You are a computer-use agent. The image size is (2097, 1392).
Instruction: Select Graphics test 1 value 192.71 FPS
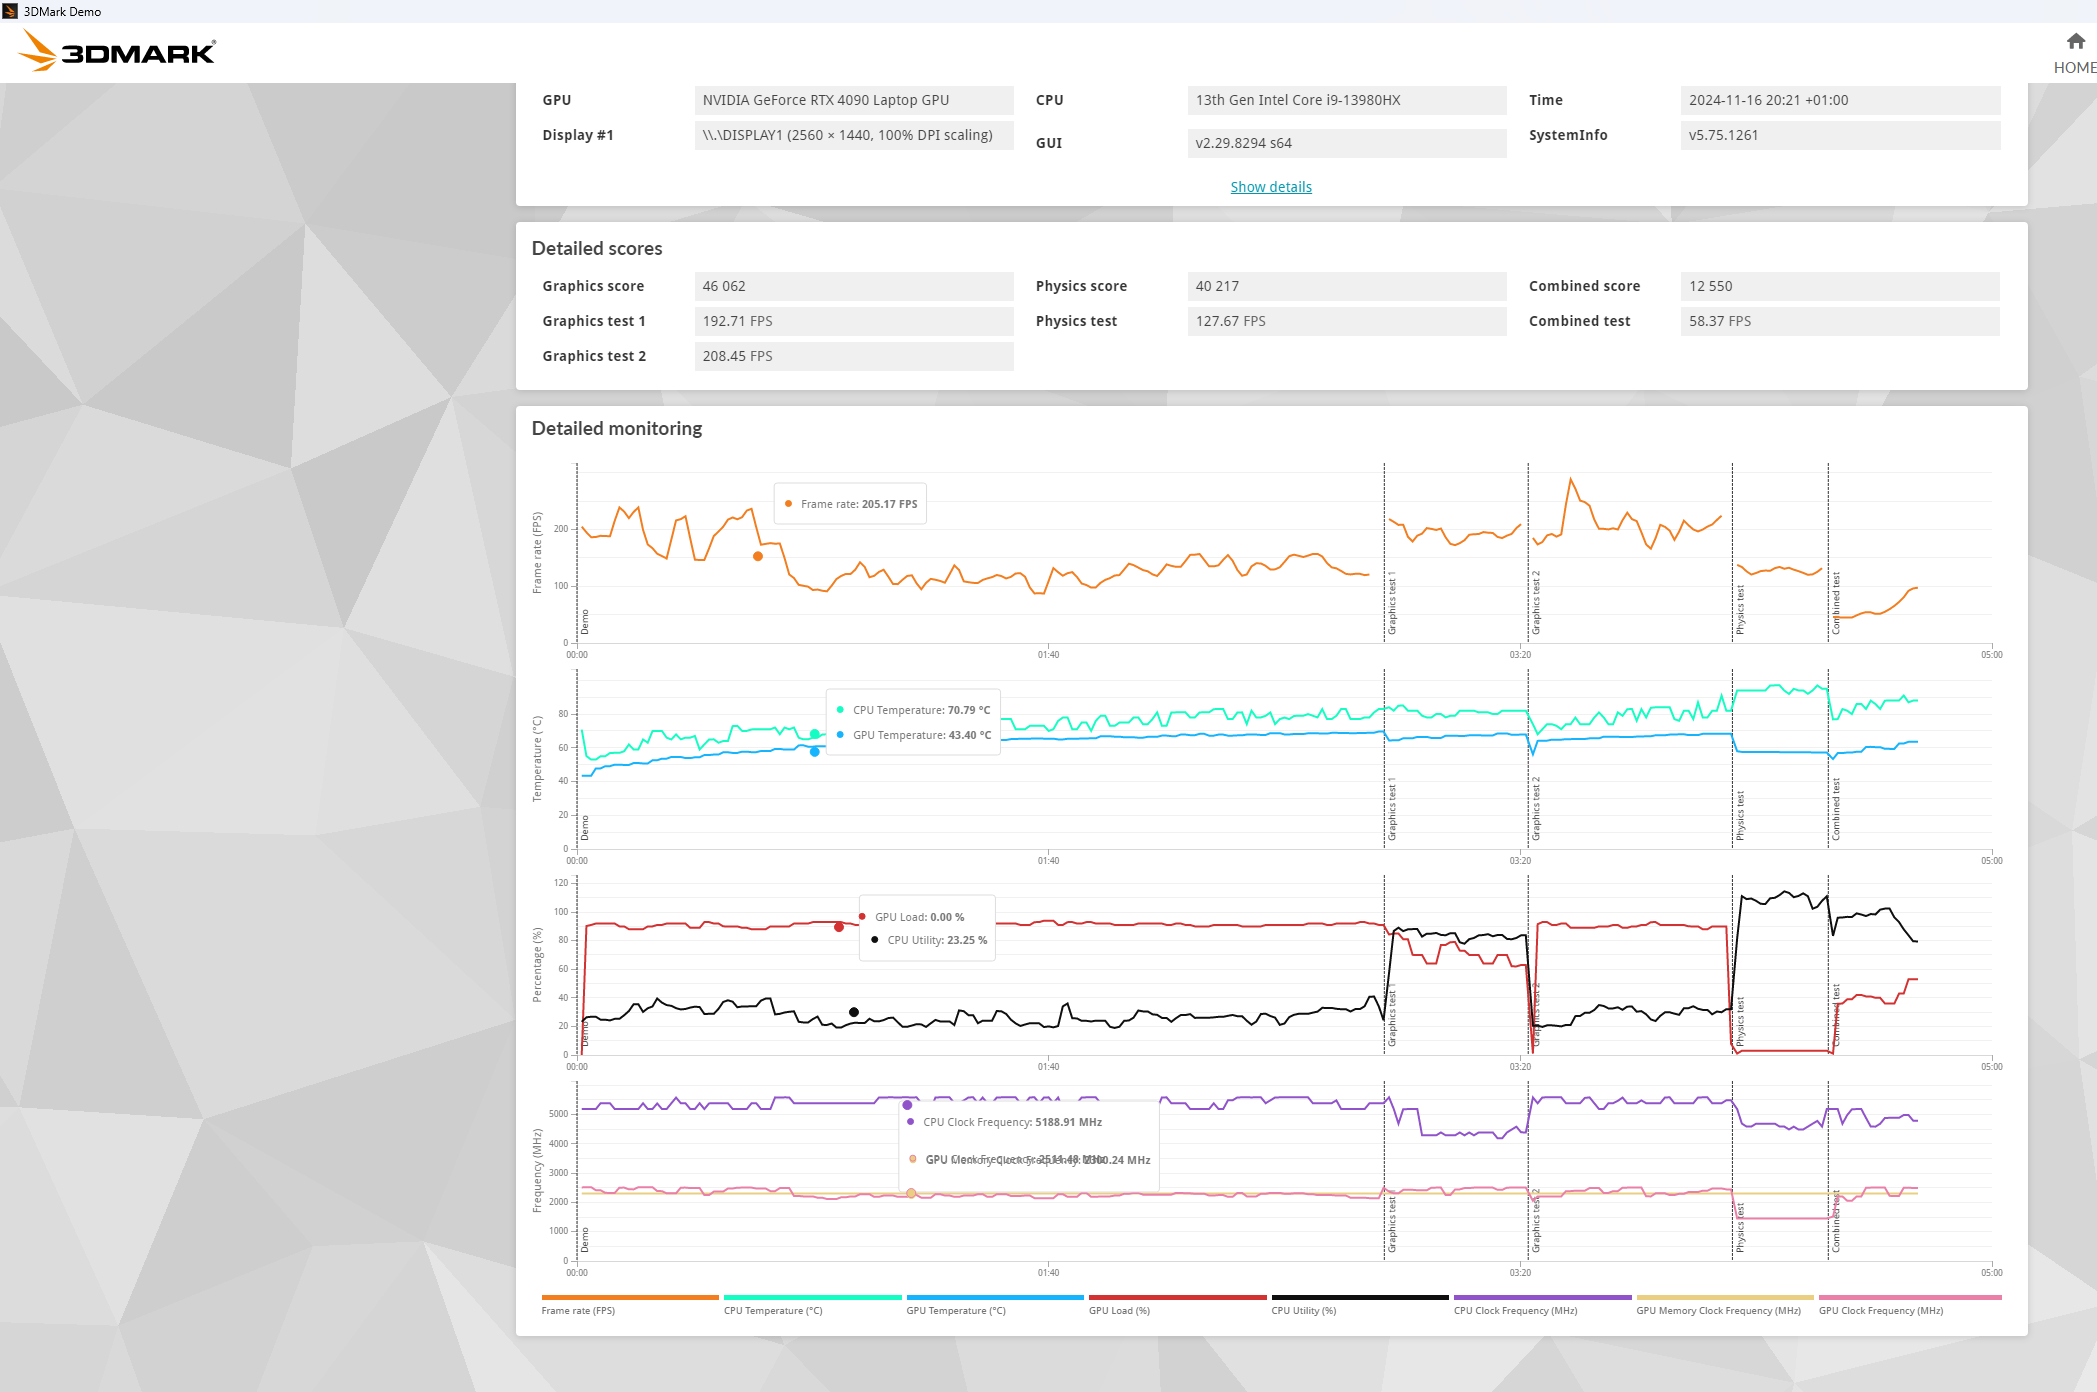click(854, 321)
